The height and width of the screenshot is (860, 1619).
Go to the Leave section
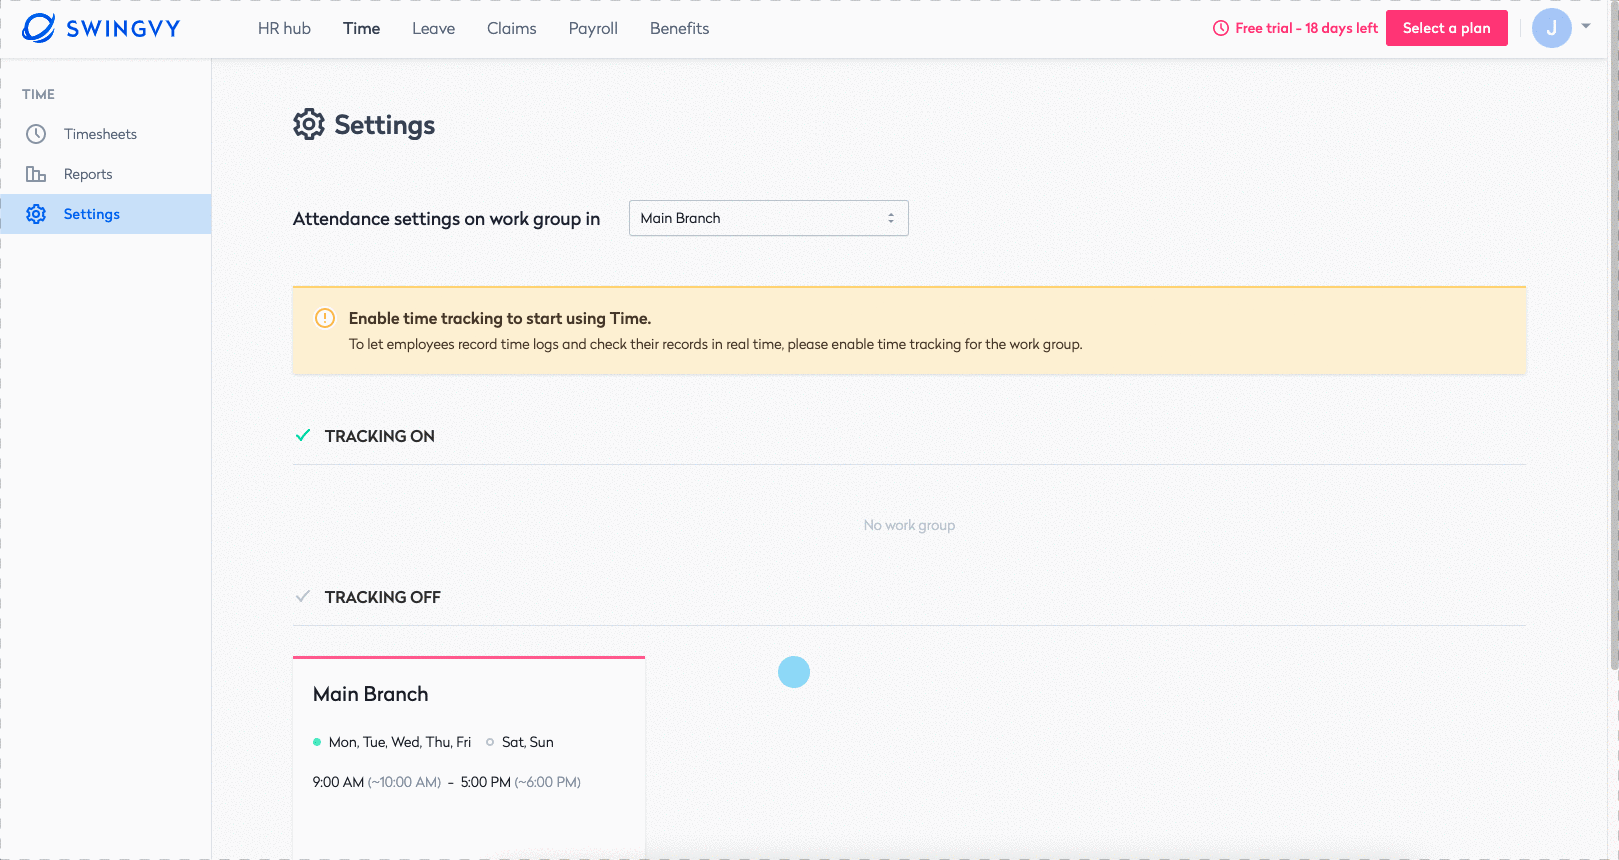click(x=433, y=29)
